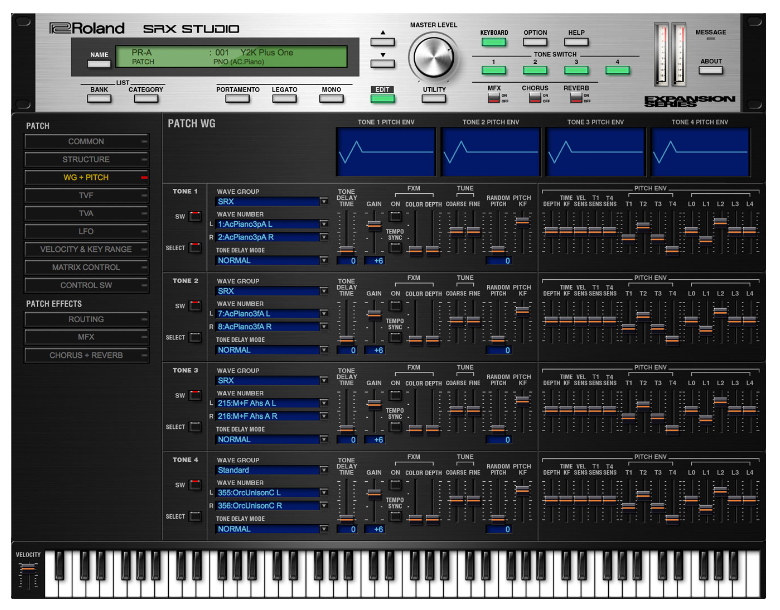This screenshot has width=780, height=610.
Task: Click the HELP button
Action: pos(576,42)
